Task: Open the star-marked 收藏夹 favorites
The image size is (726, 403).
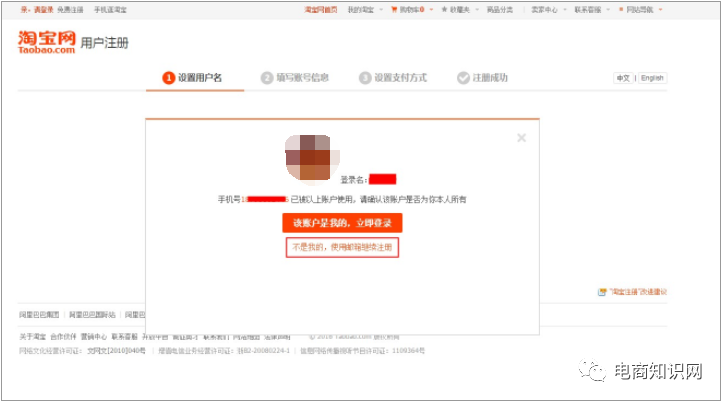Action: pos(456,10)
